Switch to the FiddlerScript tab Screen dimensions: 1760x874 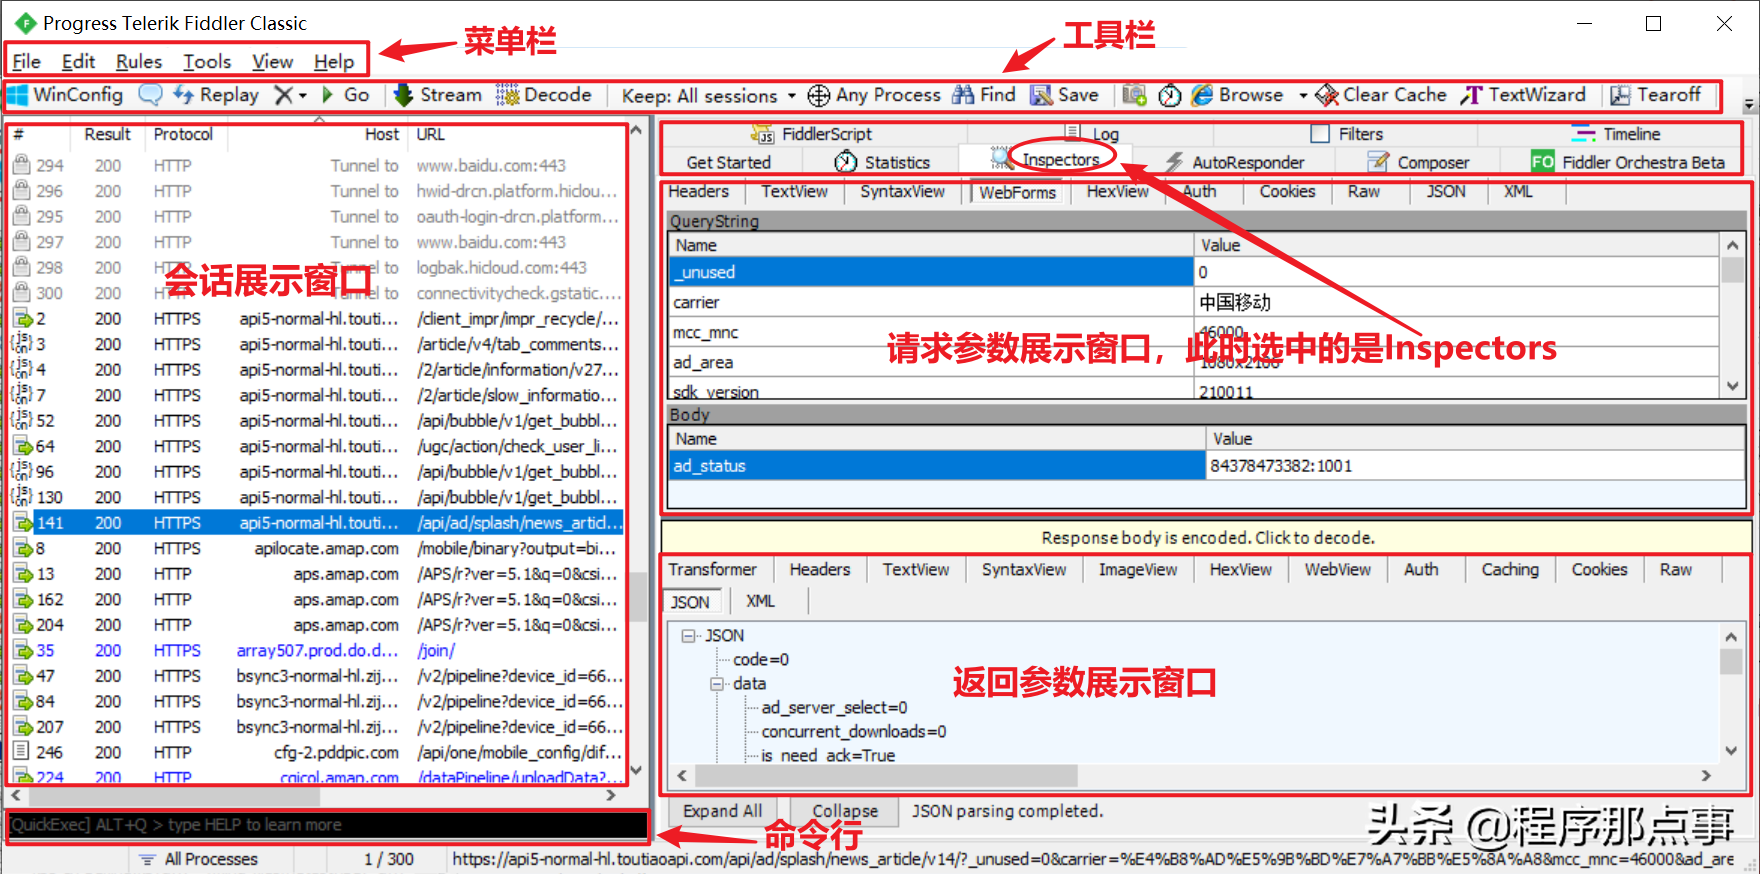(x=811, y=134)
